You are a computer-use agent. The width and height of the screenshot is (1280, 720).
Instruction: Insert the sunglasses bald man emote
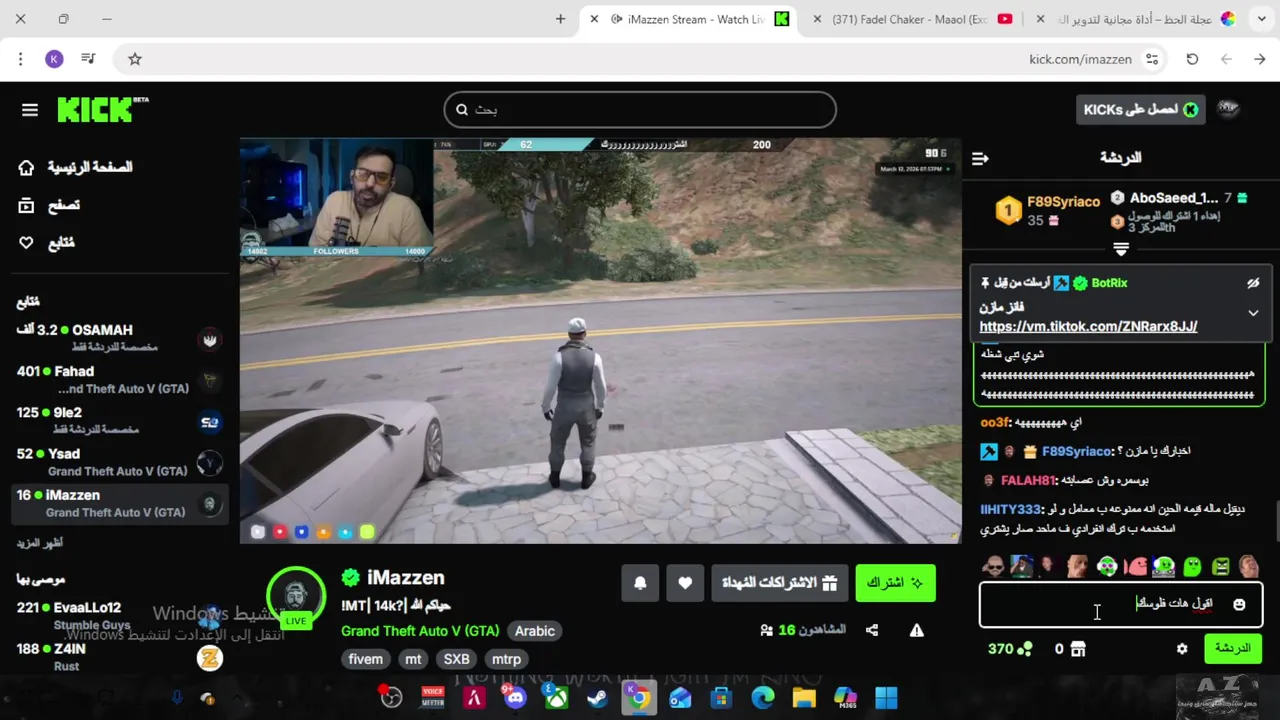pyautogui.click(x=993, y=567)
